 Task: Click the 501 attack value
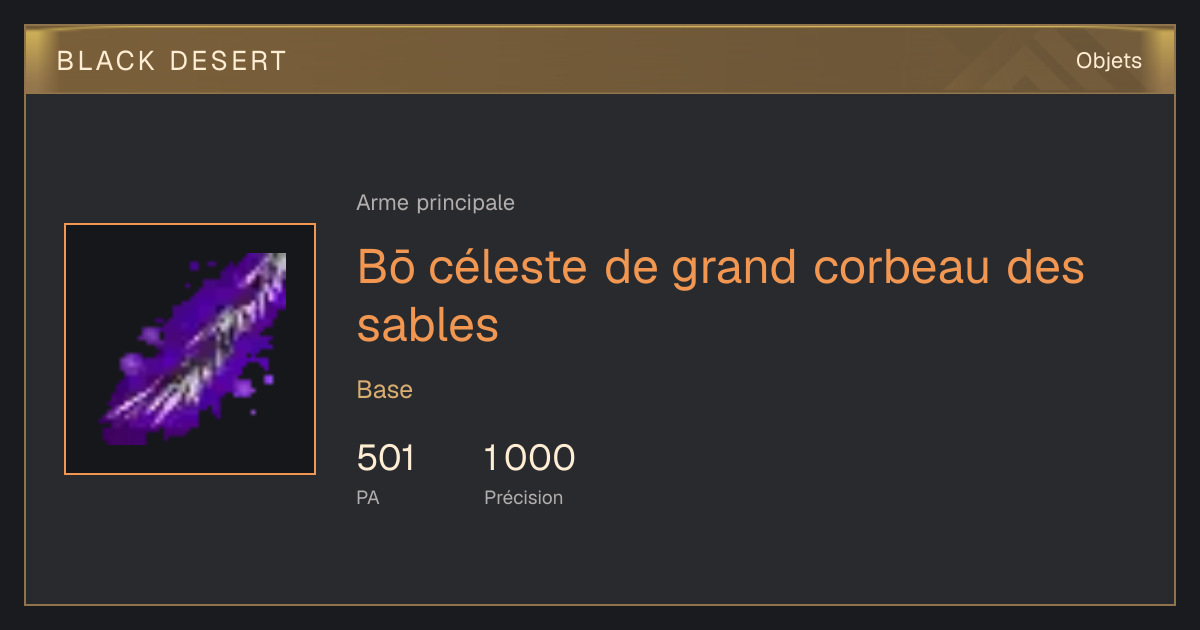(x=385, y=458)
